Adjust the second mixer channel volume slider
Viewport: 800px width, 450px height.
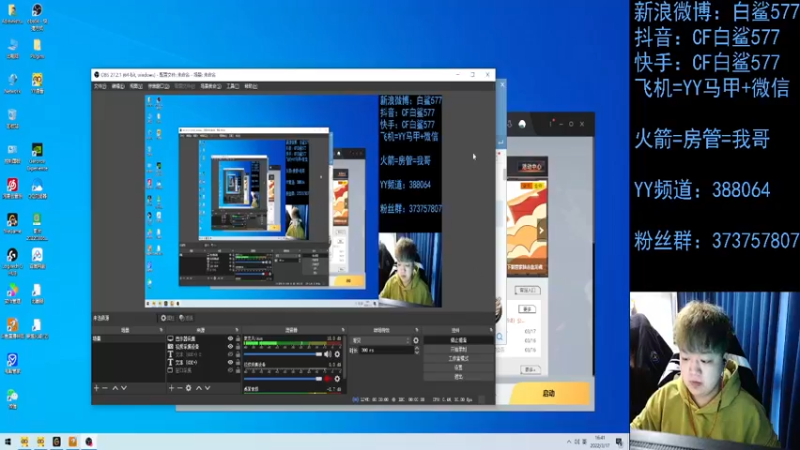(x=283, y=379)
